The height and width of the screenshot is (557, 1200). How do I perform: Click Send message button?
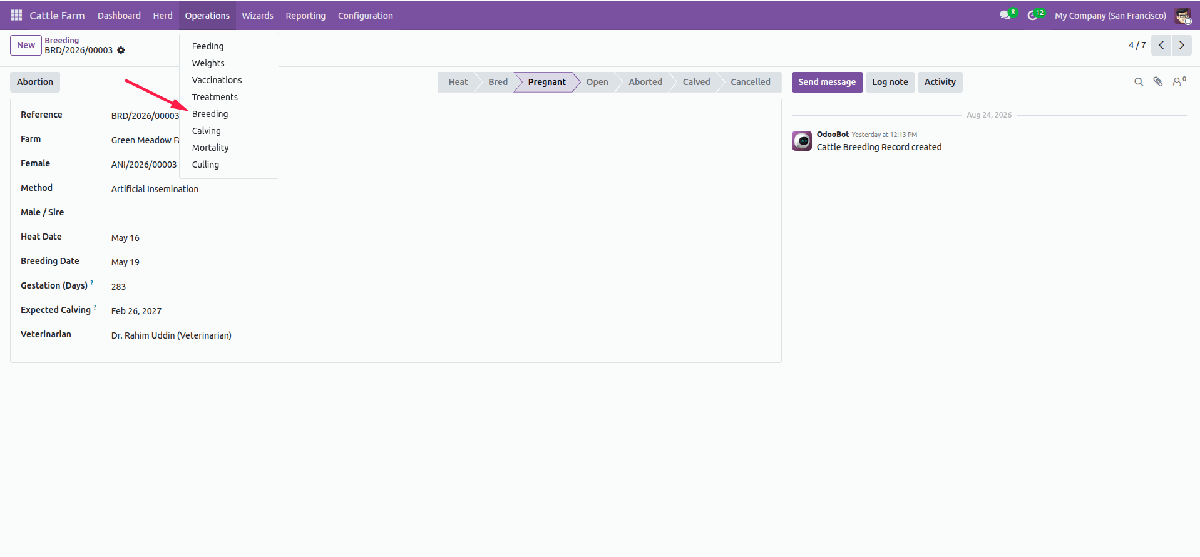click(x=827, y=82)
